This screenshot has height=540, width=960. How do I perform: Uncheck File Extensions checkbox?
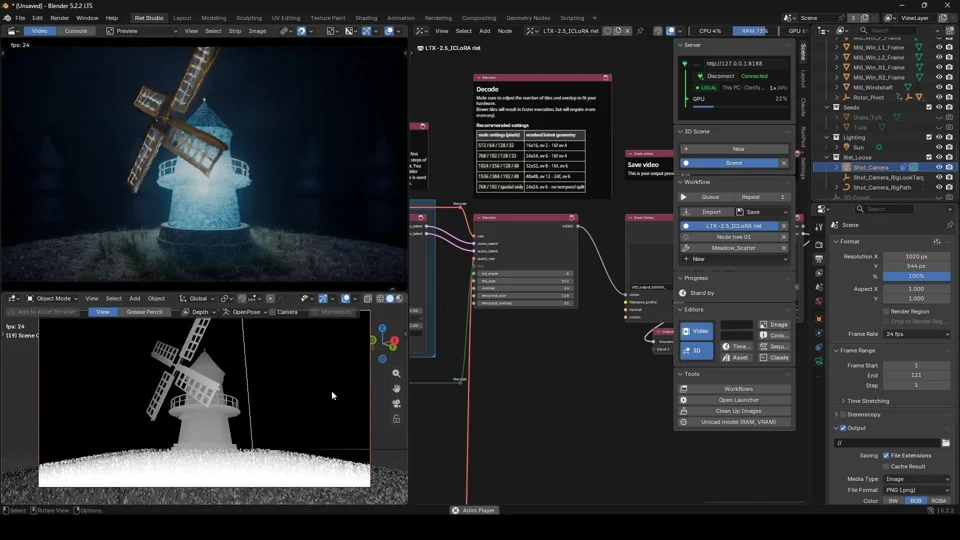click(886, 456)
